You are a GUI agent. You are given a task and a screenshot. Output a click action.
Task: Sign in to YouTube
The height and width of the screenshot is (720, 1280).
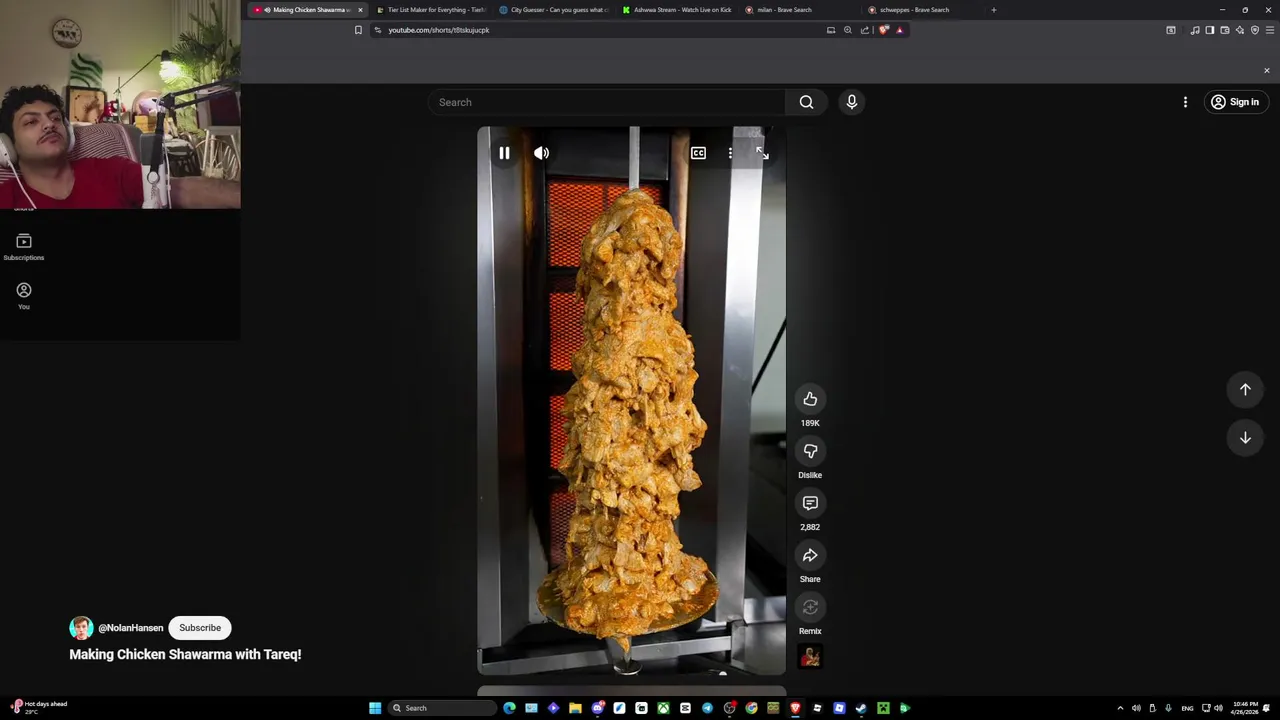pos(1235,102)
